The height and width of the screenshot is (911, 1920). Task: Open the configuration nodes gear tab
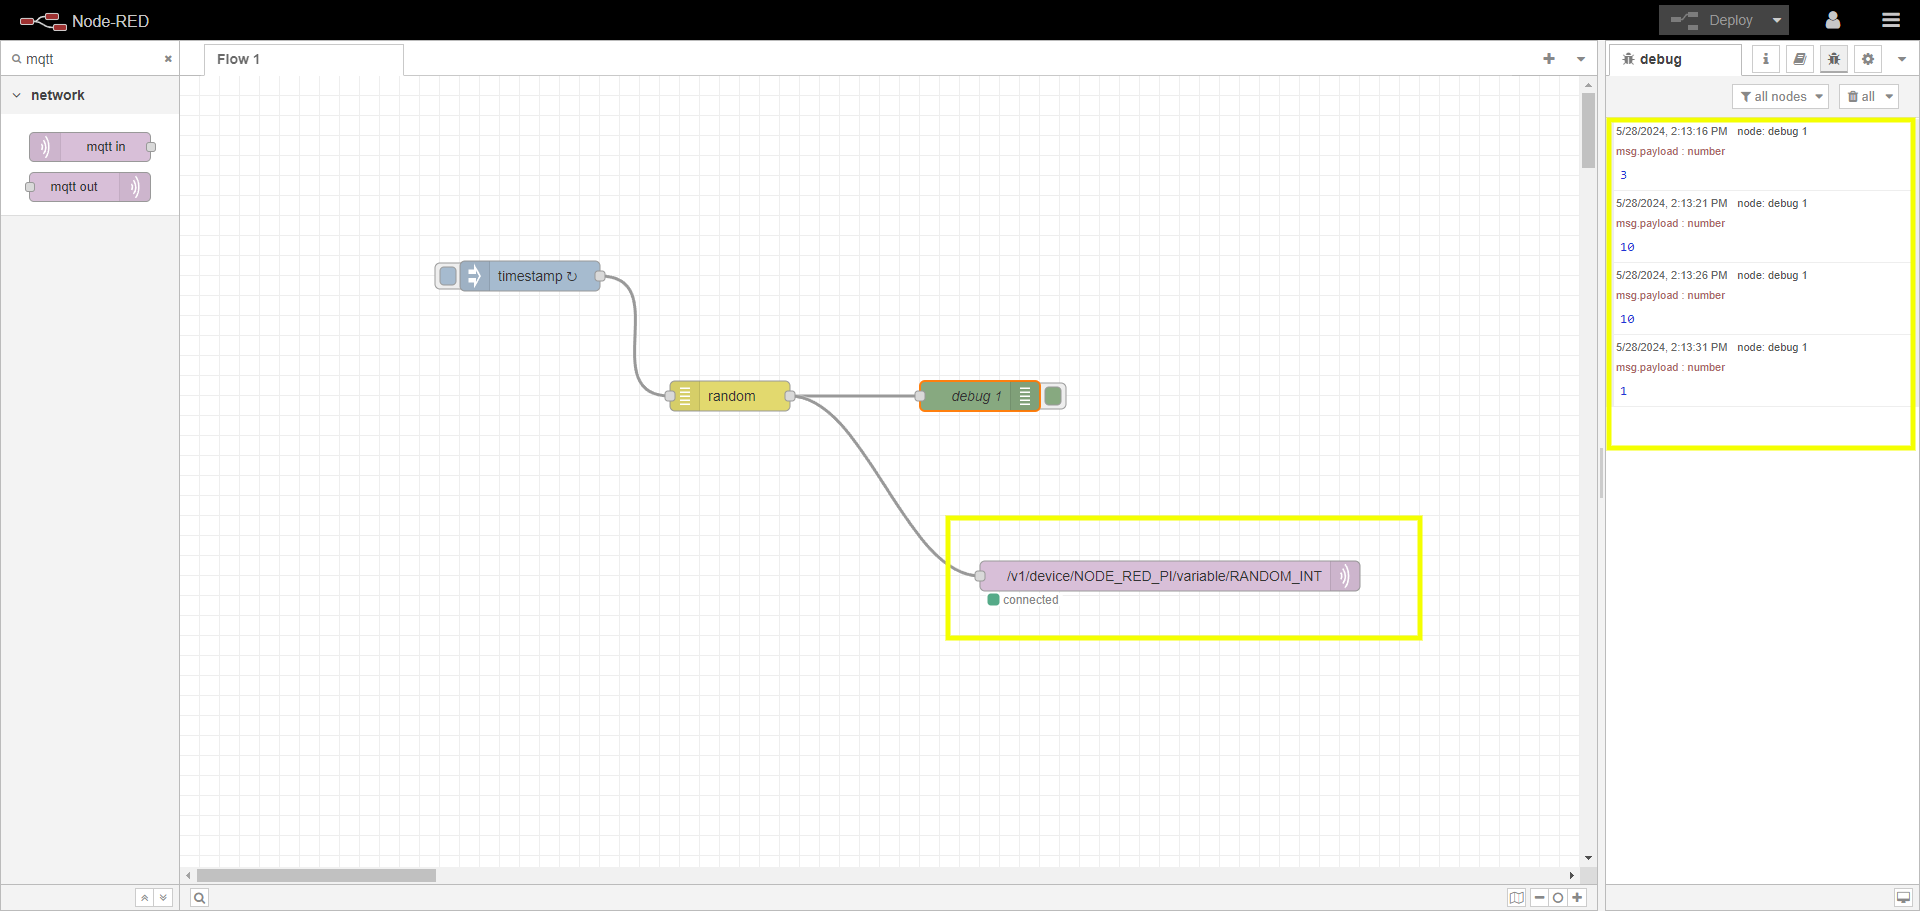(x=1867, y=59)
